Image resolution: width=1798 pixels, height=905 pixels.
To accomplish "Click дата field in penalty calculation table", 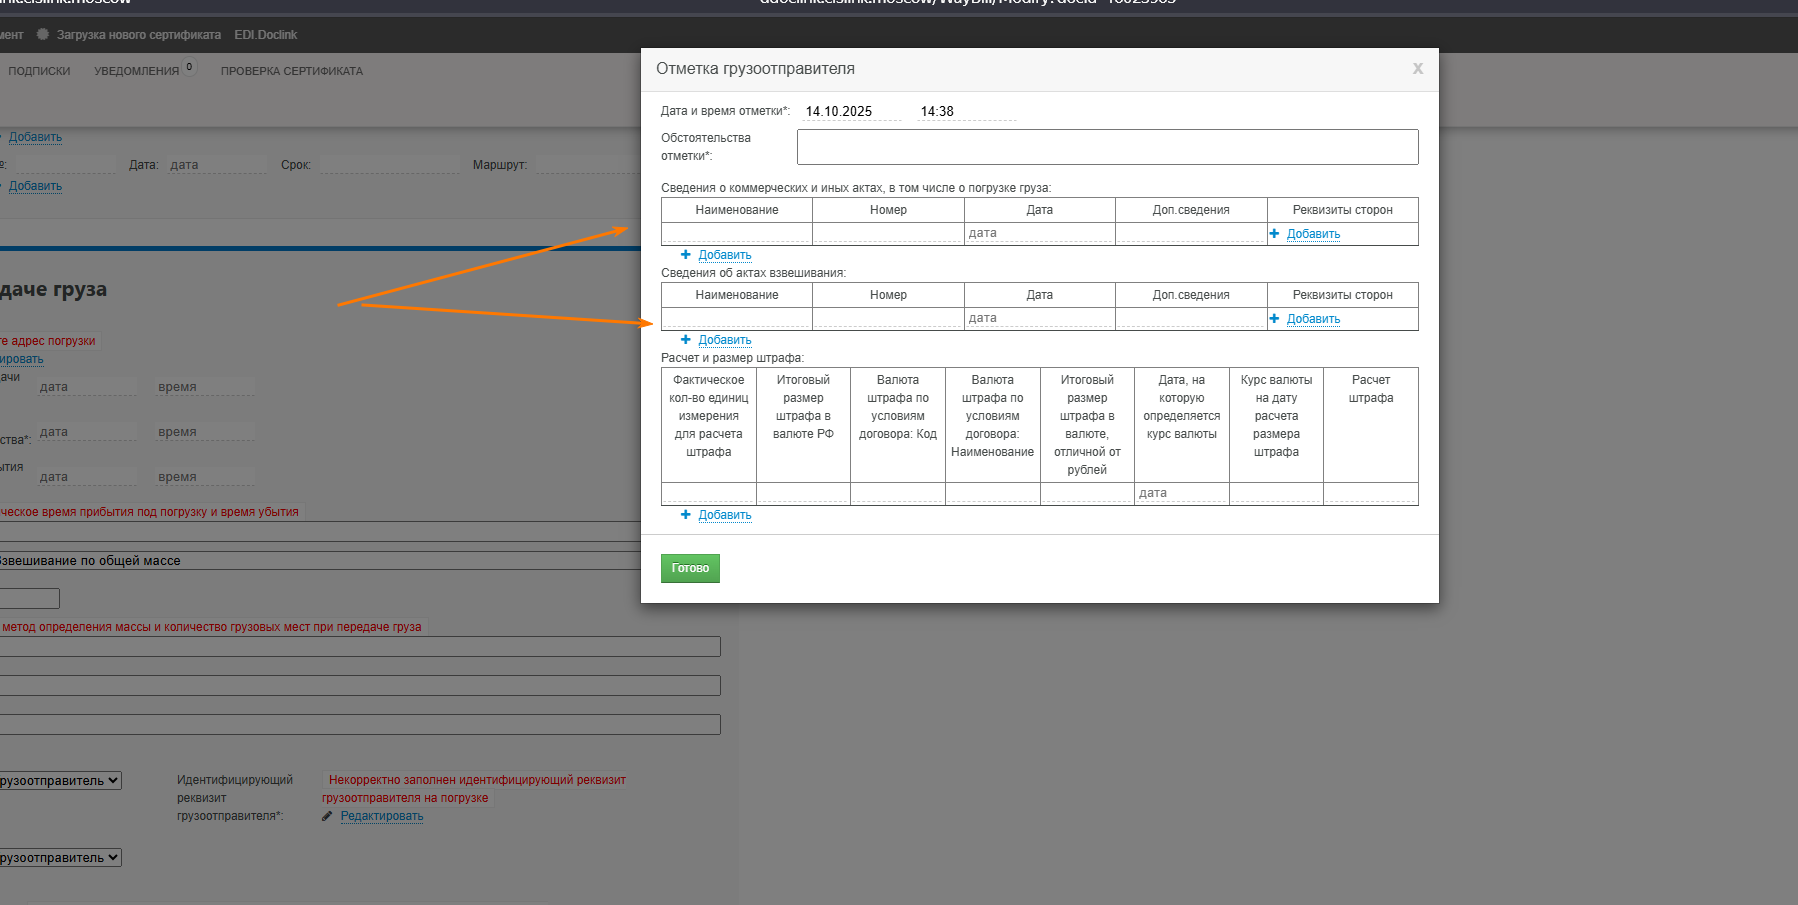I will [1180, 493].
